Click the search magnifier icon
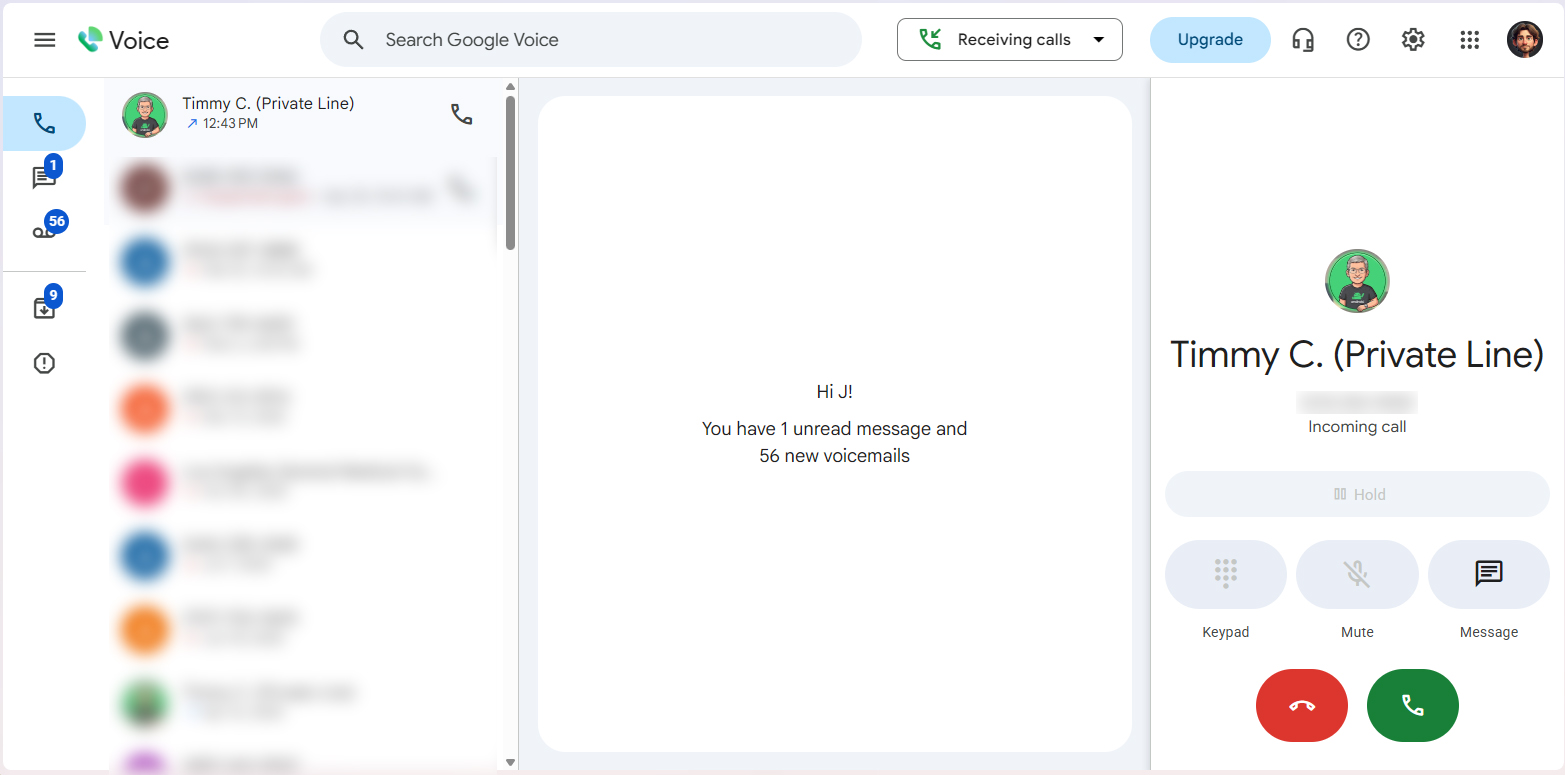This screenshot has width=1565, height=775. 353,40
